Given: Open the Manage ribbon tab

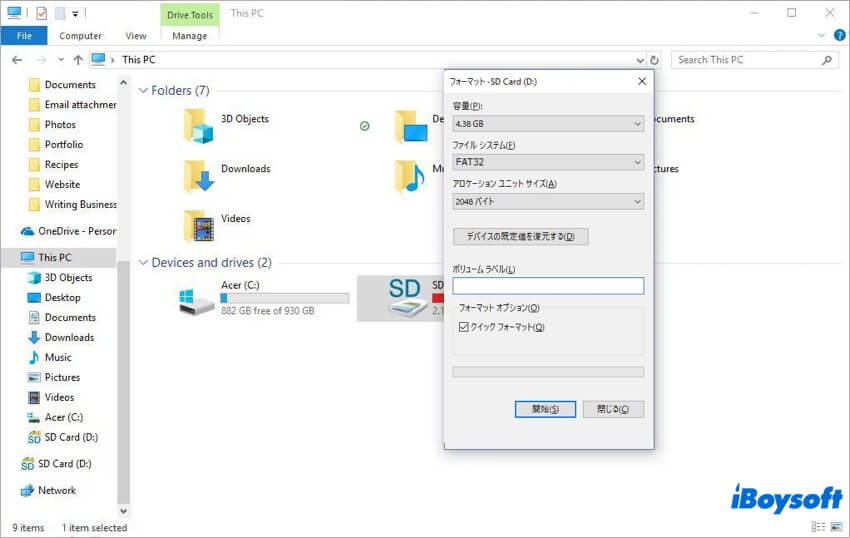Looking at the screenshot, I should coord(189,36).
